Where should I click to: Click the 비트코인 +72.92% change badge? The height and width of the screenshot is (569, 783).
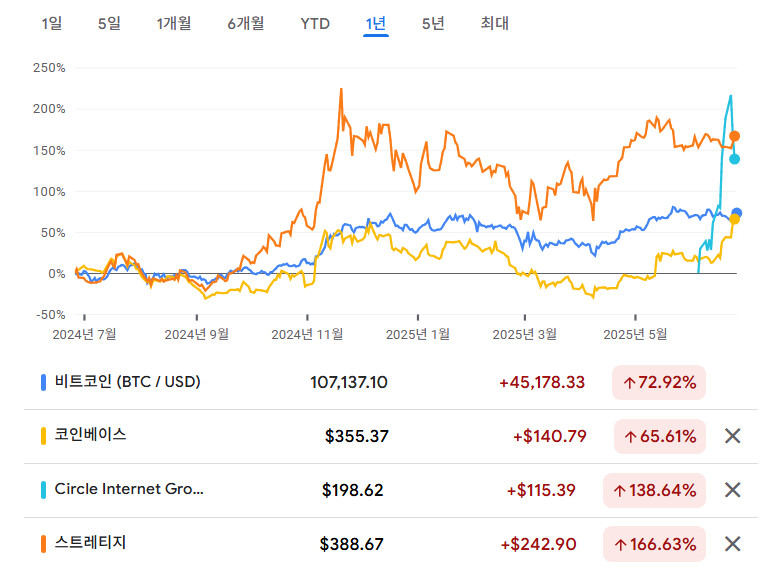(659, 382)
